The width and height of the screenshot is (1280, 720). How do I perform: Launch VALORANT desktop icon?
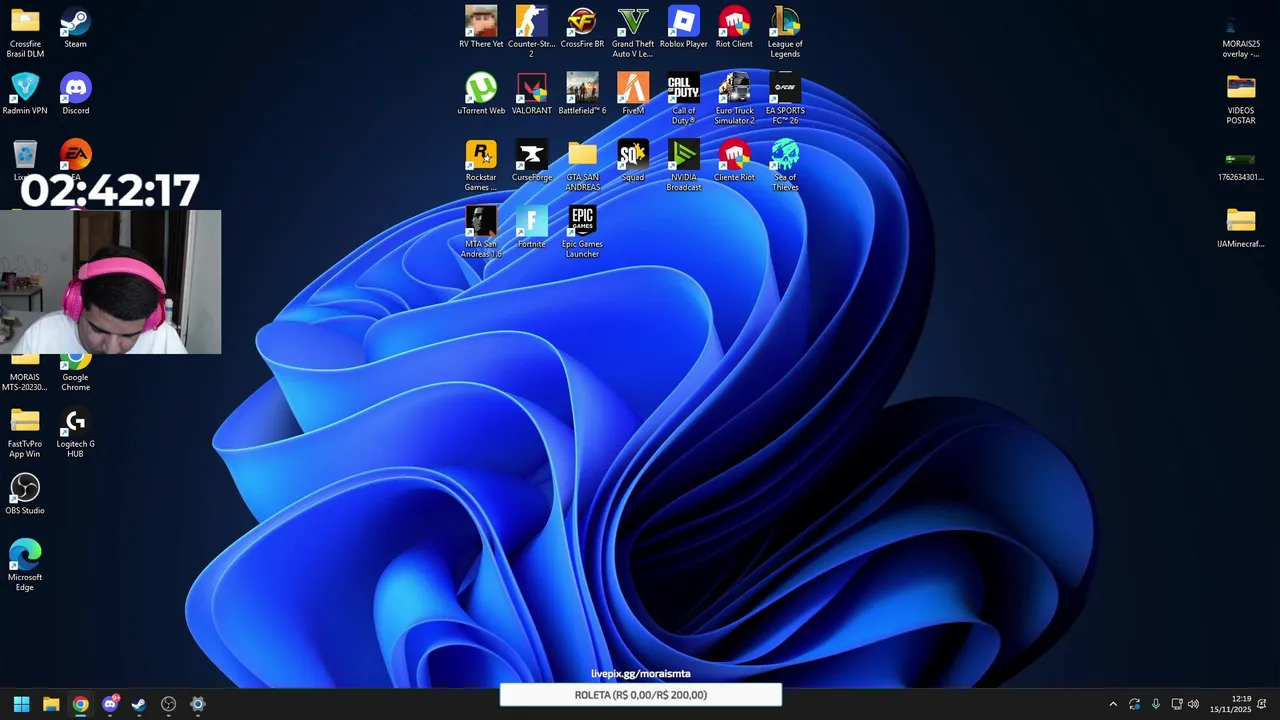click(531, 94)
